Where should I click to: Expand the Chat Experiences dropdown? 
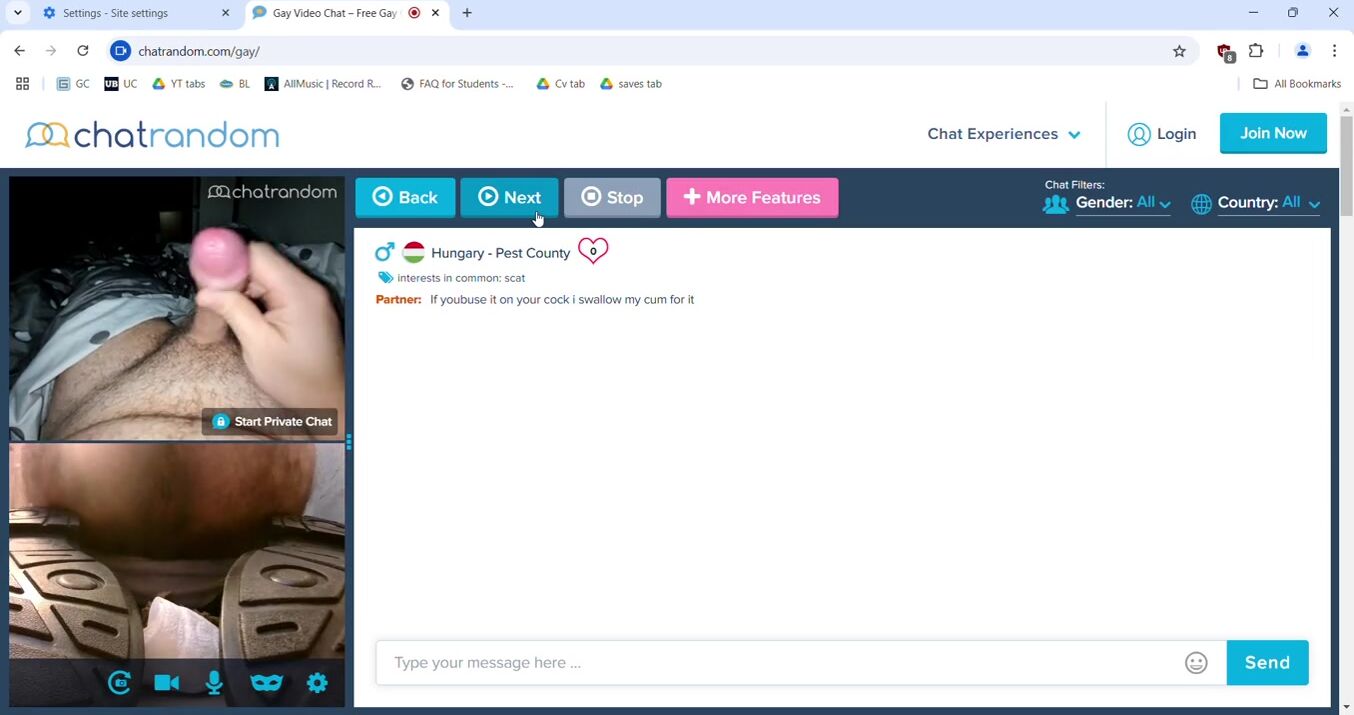click(x=1003, y=134)
